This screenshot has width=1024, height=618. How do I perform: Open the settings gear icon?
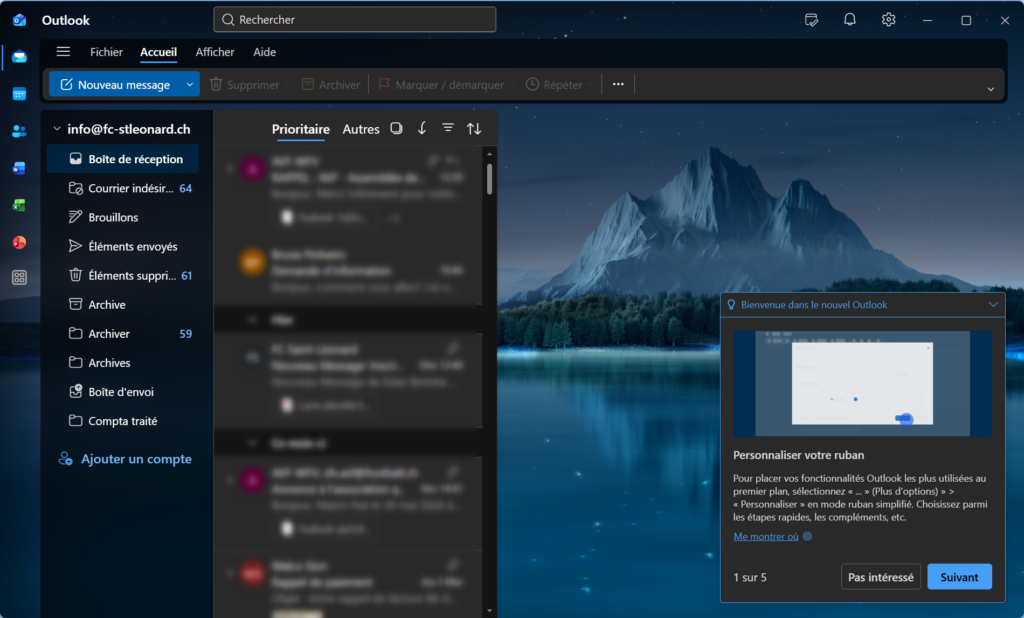(888, 20)
